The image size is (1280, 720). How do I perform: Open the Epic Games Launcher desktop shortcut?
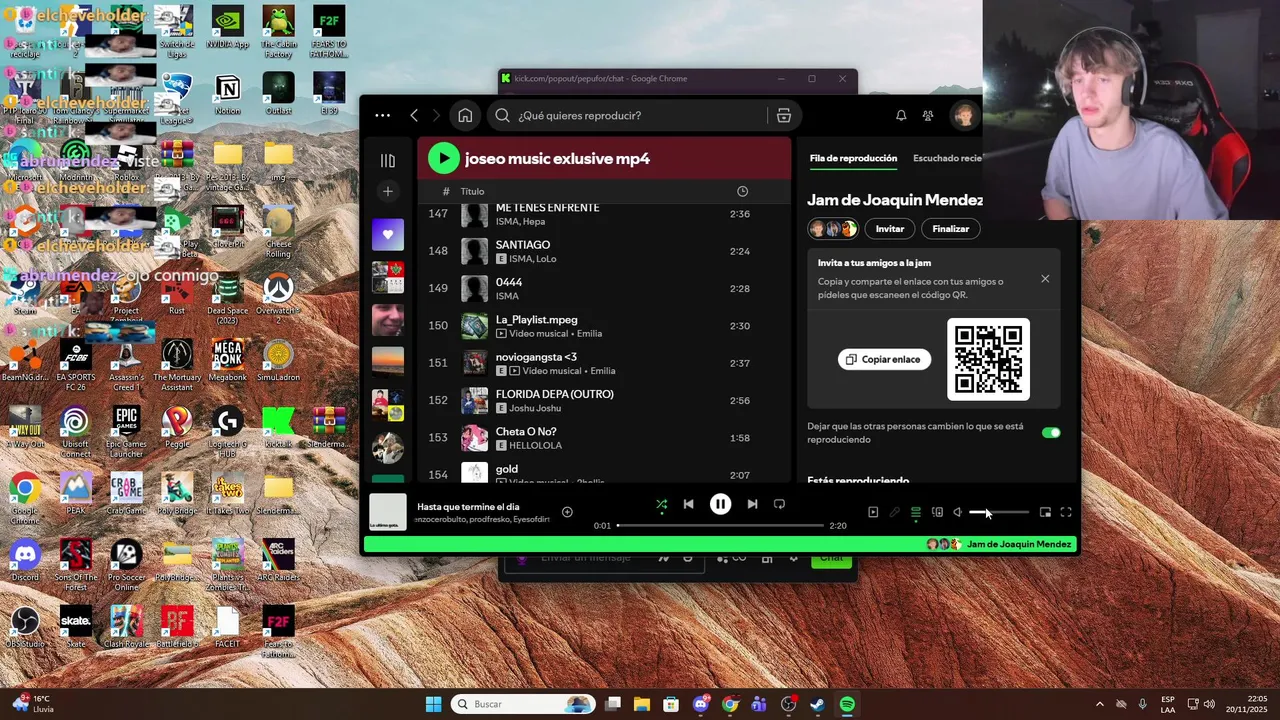click(x=126, y=432)
